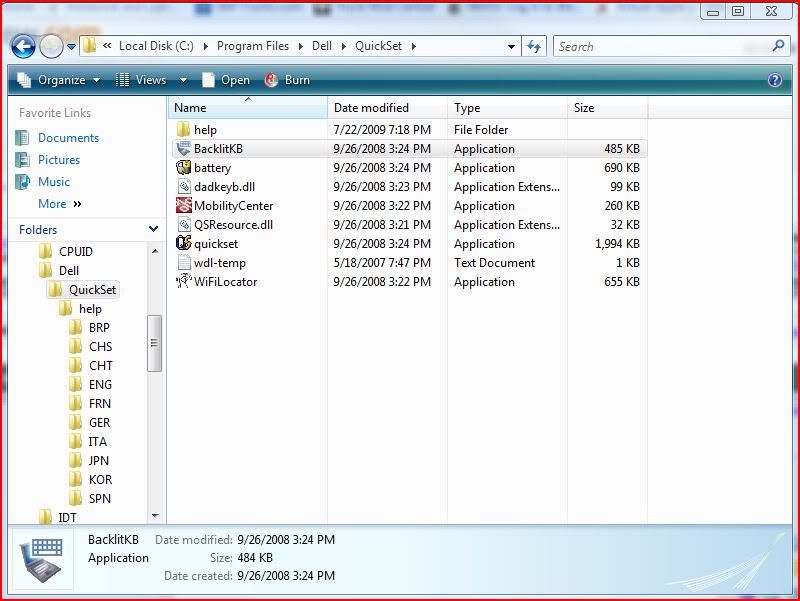Open the Views dropdown arrow
The width and height of the screenshot is (800, 601).
pos(183,80)
